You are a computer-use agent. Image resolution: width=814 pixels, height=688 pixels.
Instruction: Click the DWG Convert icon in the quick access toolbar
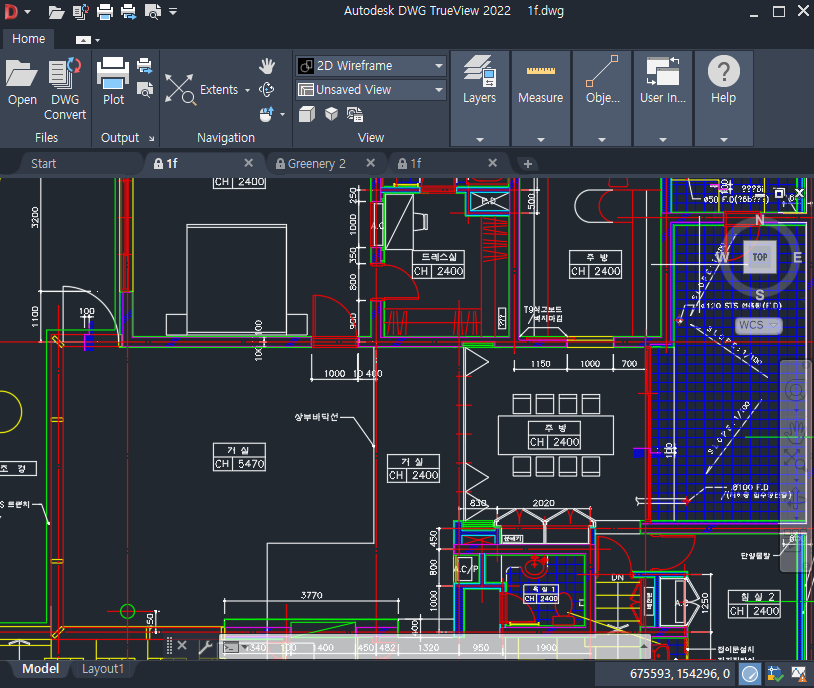(80, 11)
